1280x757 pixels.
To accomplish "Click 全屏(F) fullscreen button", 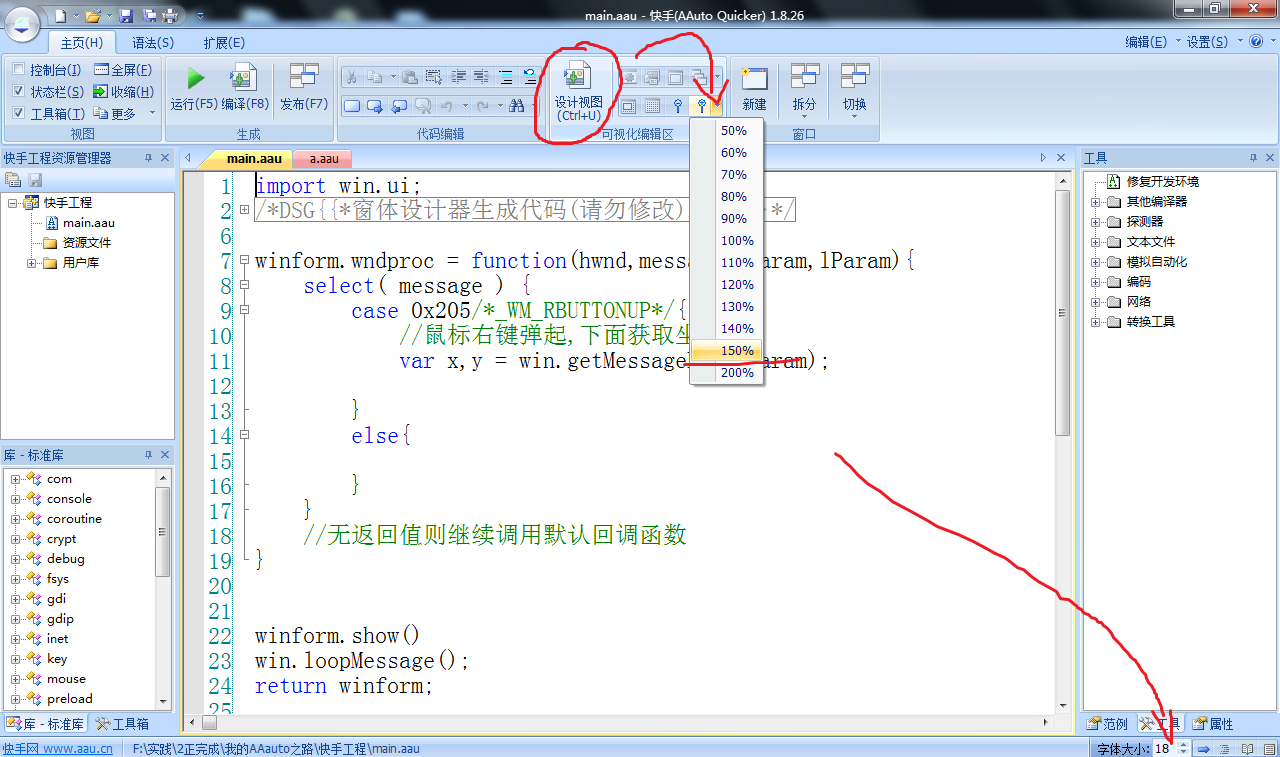I will (123, 70).
